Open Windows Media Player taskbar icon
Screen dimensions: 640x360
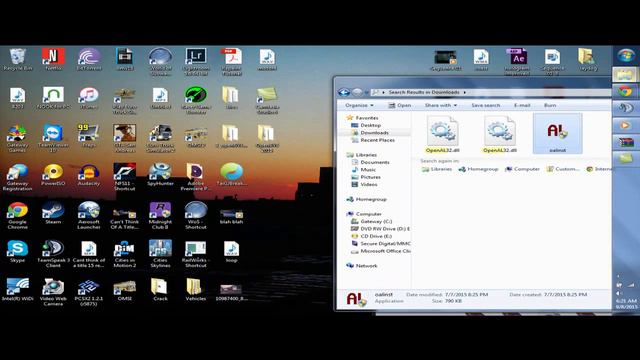click(626, 125)
